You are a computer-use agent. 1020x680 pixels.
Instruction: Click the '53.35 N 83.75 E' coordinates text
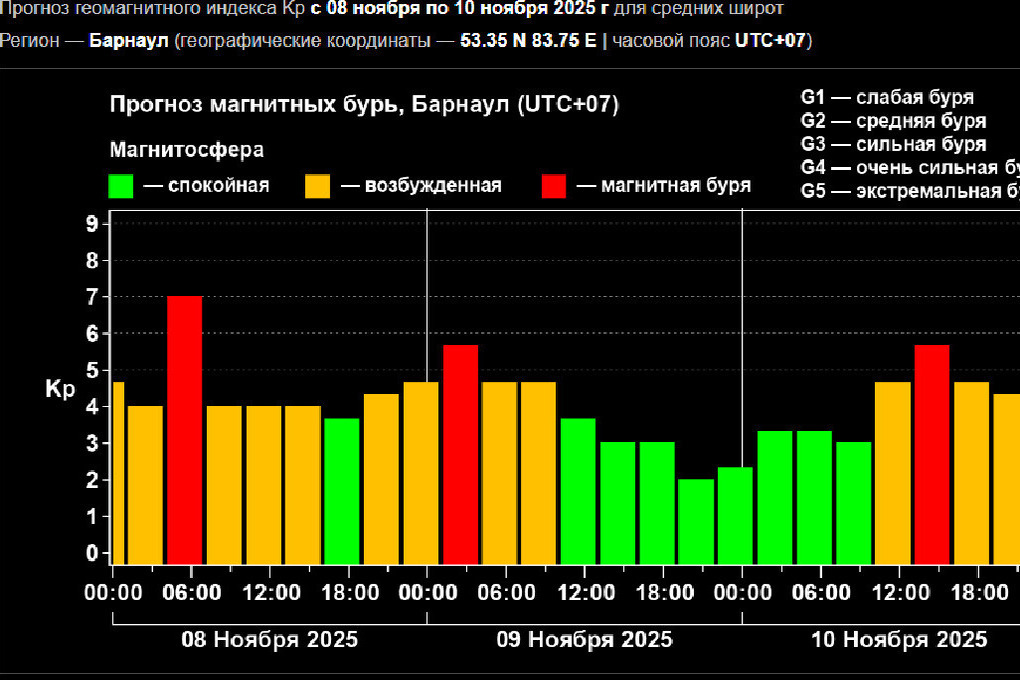click(527, 41)
